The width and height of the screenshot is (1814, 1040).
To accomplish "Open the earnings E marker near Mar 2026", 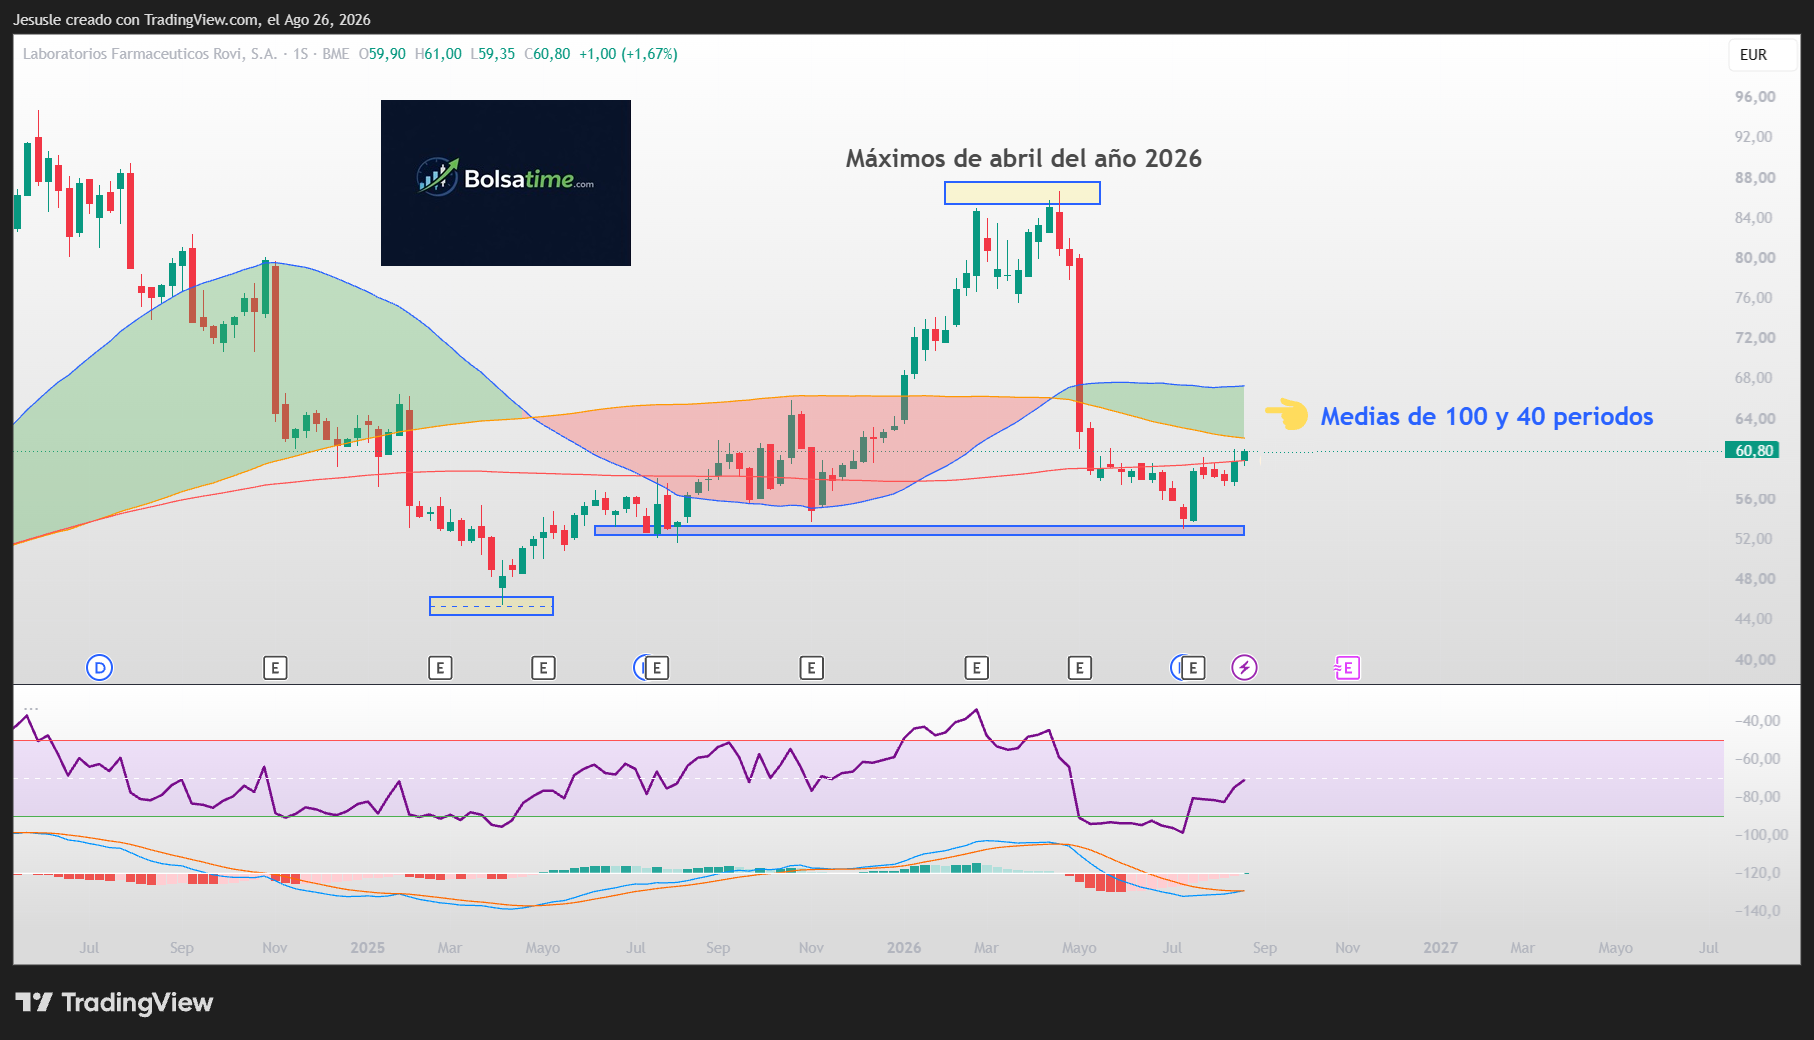I will 977,668.
